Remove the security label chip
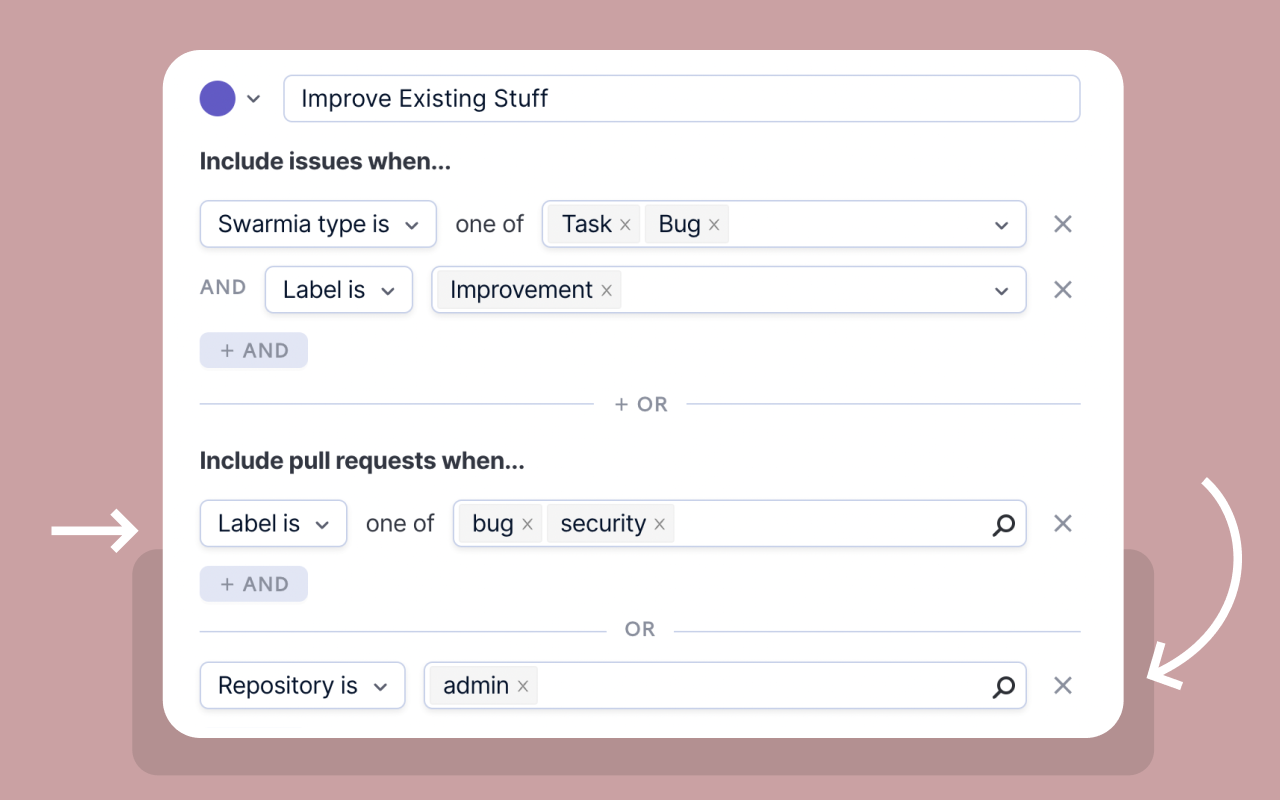Image resolution: width=1280 pixels, height=800 pixels. click(659, 524)
